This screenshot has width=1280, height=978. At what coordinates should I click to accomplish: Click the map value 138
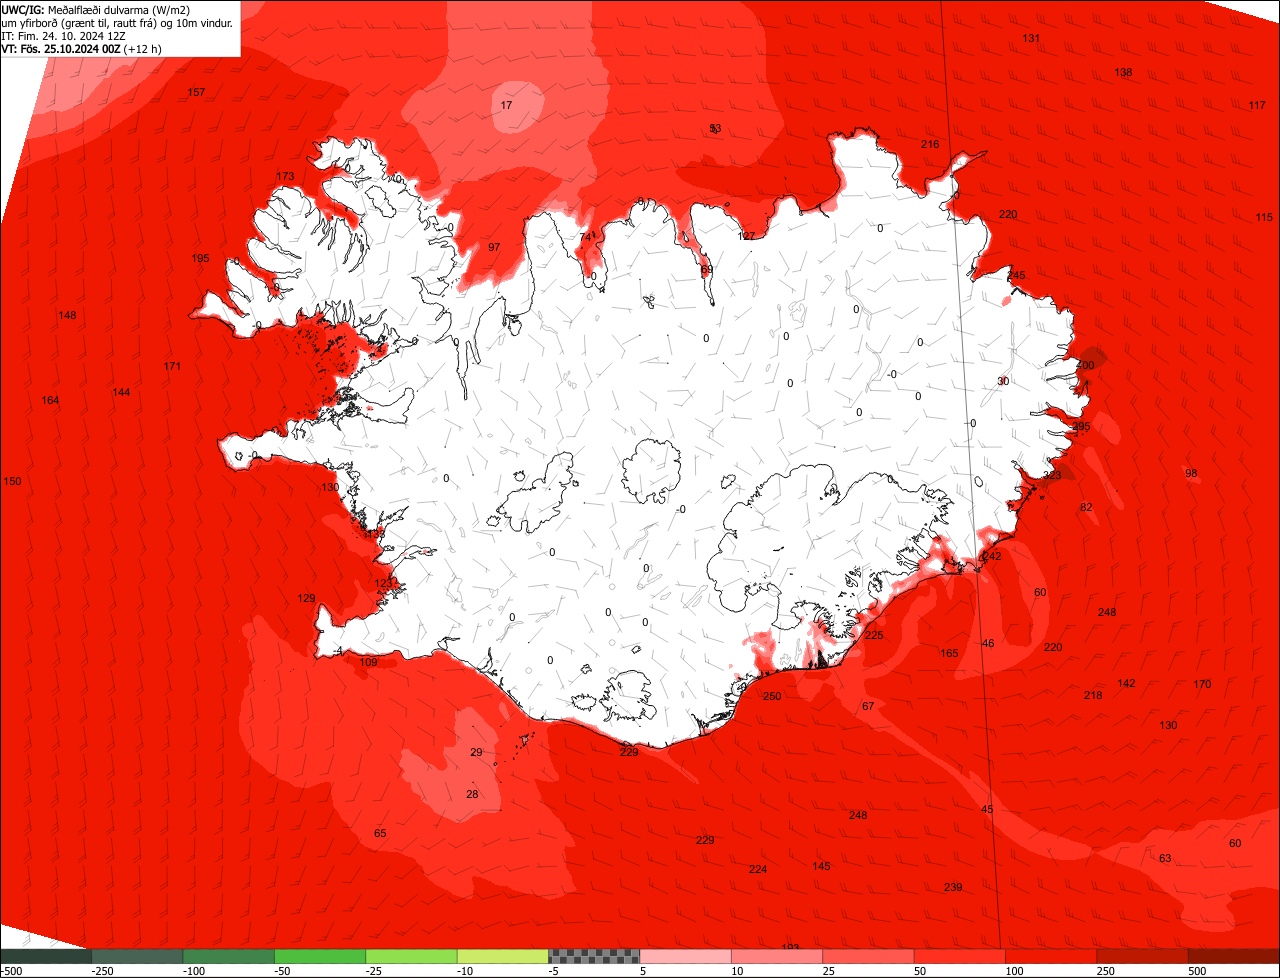coord(1124,72)
